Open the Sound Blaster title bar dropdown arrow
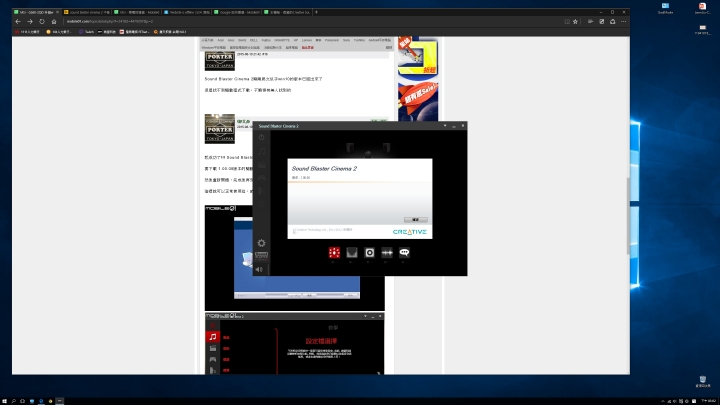Image resolution: width=720 pixels, height=405 pixels. (x=444, y=126)
